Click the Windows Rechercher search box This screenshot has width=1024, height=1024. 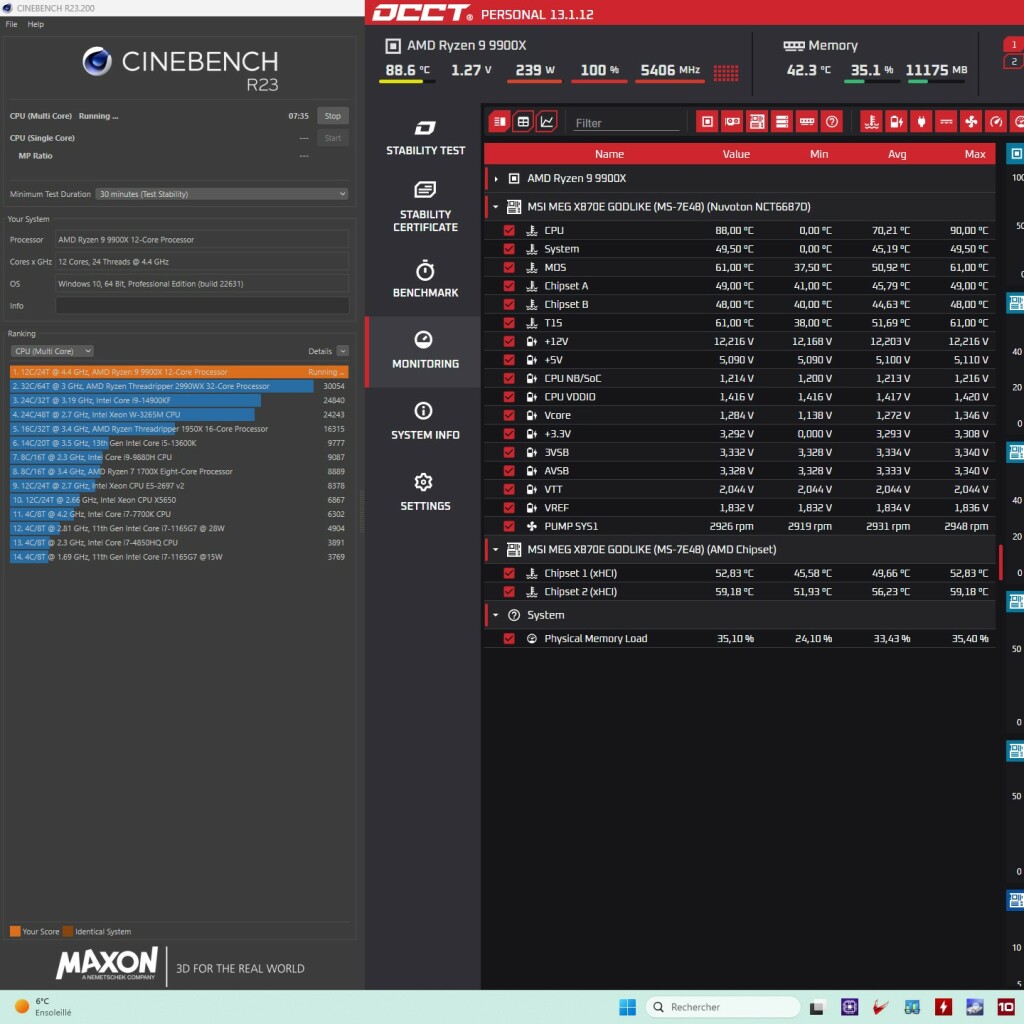[722, 1007]
